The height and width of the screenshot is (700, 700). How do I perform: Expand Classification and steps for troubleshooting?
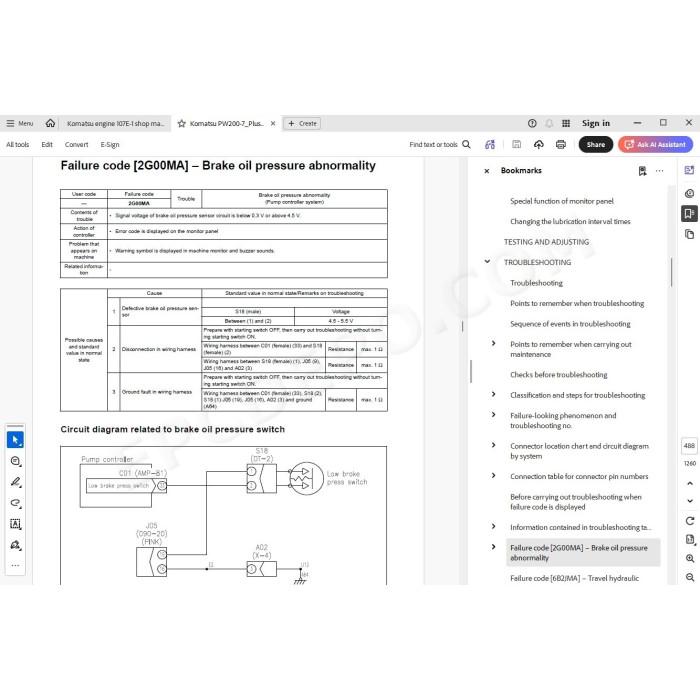tap(493, 394)
